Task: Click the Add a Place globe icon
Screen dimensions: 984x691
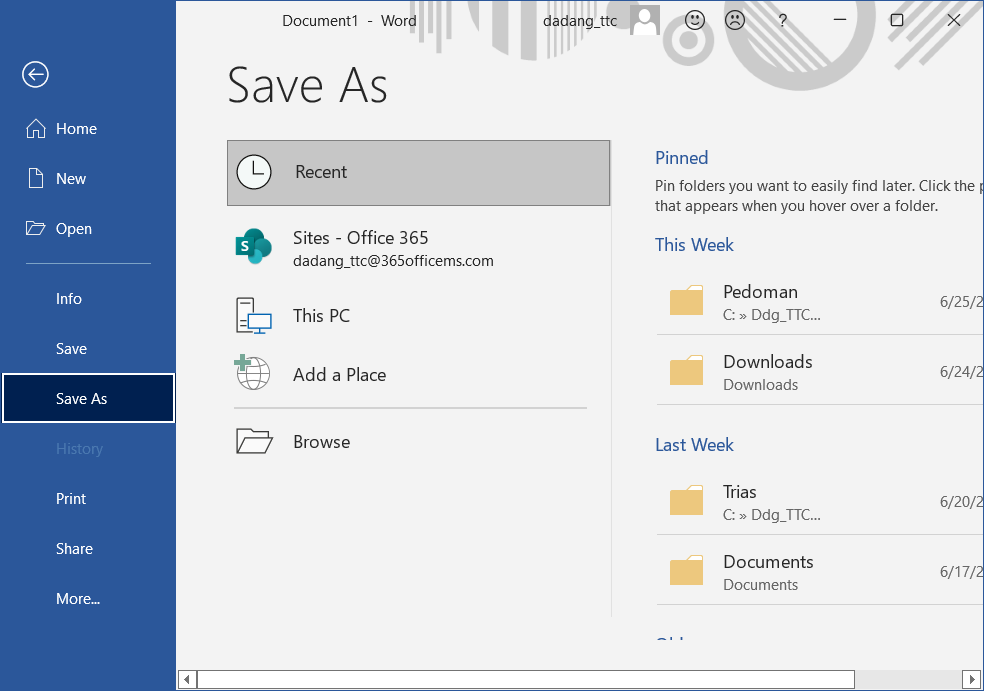Action: click(x=253, y=373)
